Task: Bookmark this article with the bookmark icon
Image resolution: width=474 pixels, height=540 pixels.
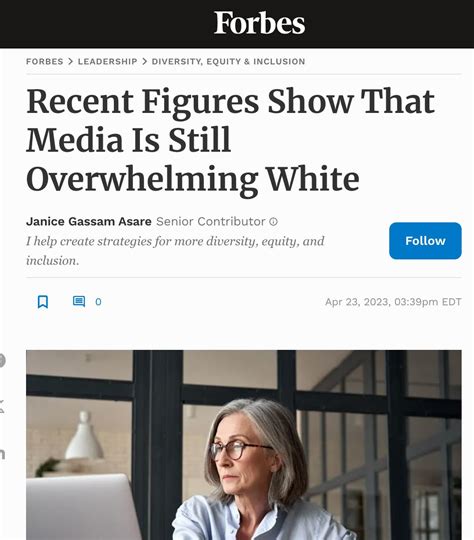Action: pyautogui.click(x=43, y=302)
